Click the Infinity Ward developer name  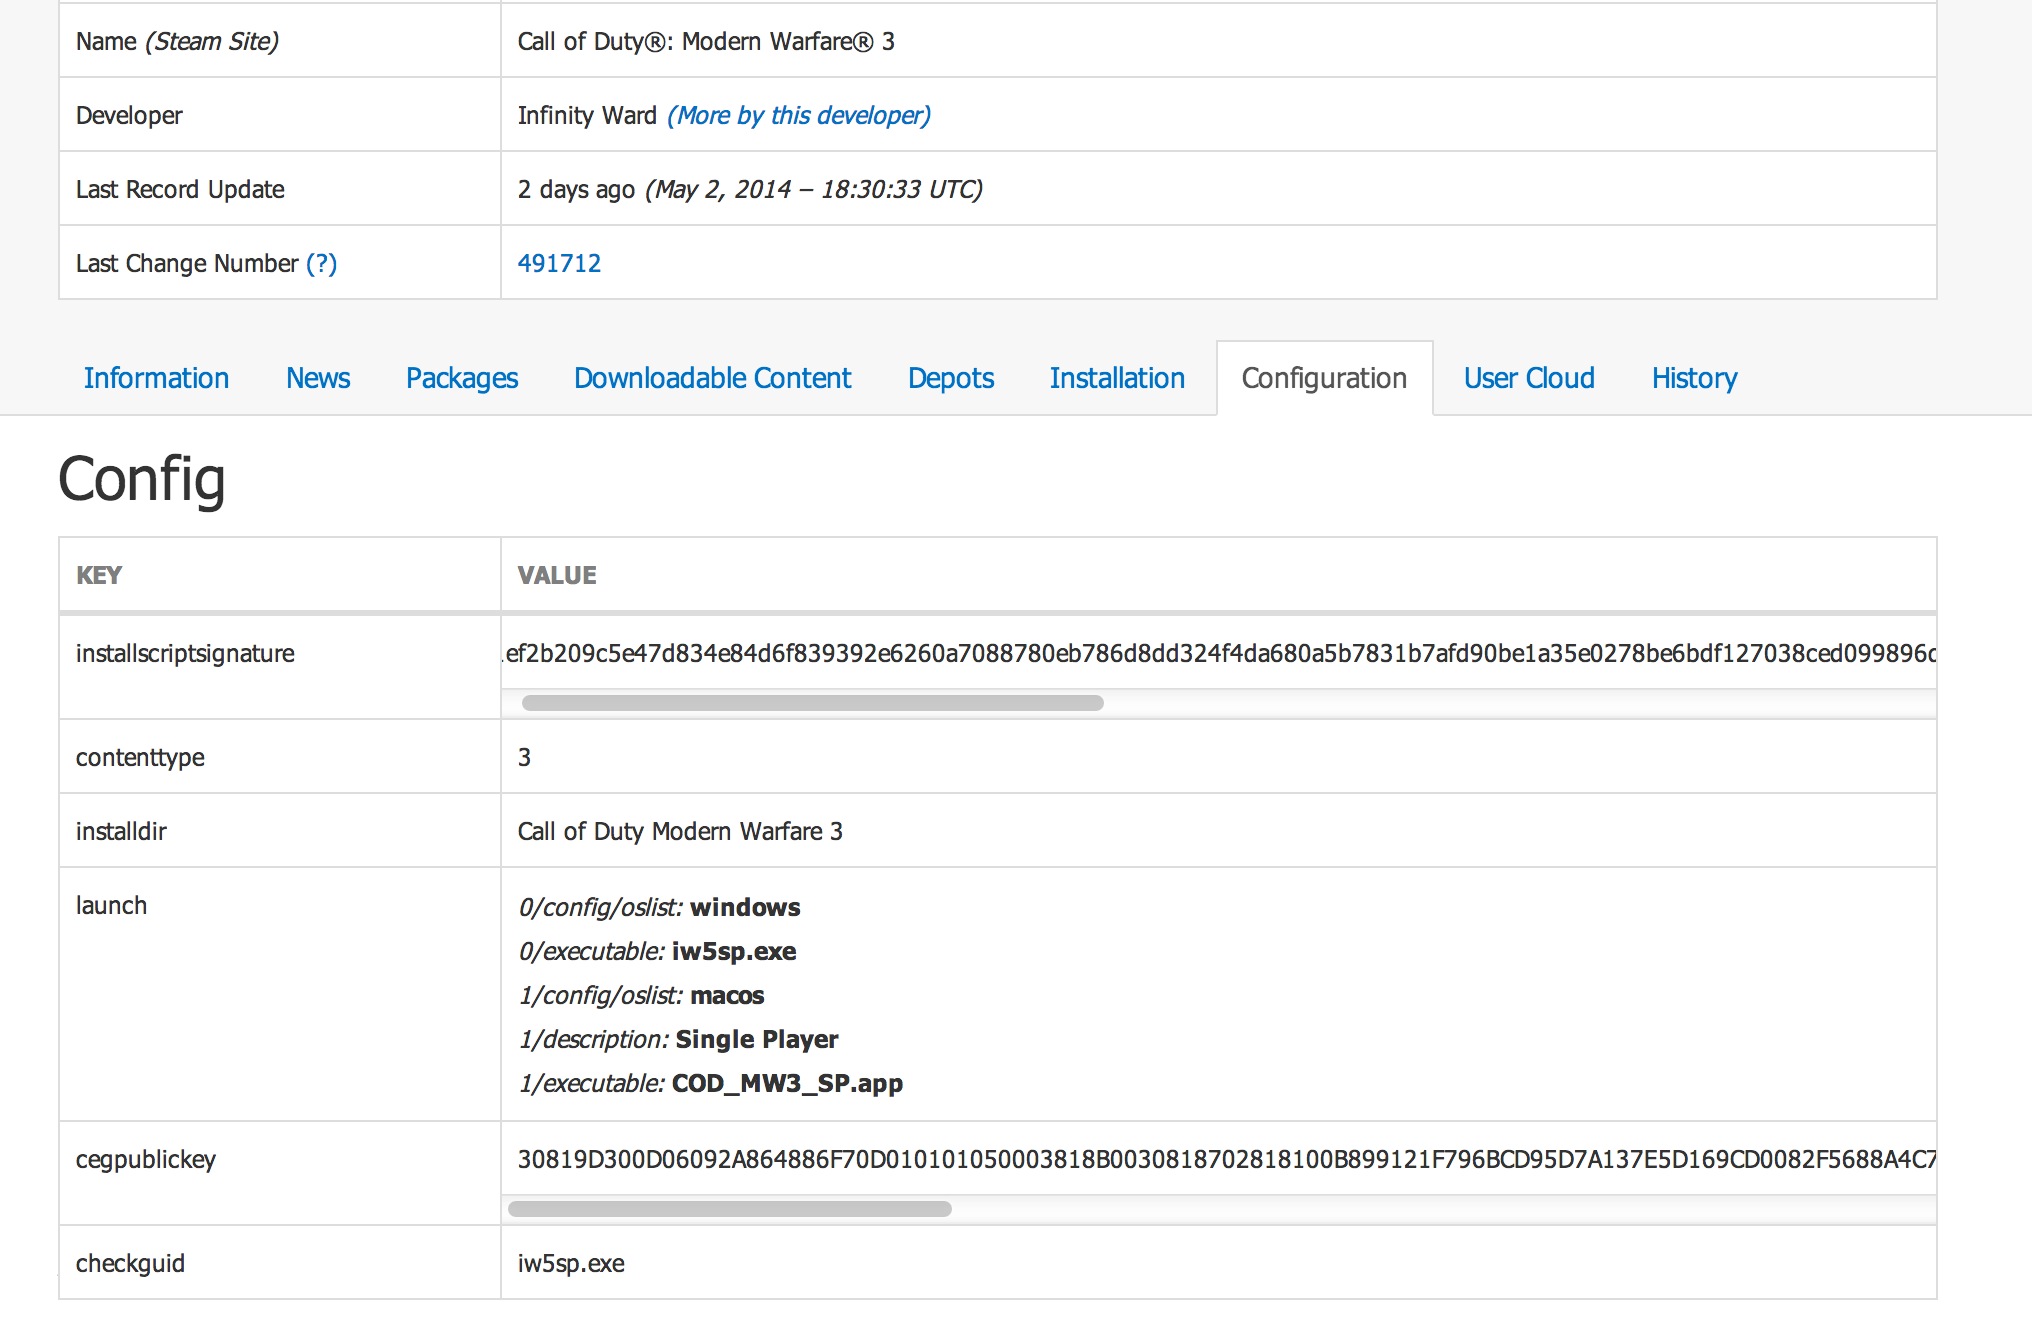tap(587, 115)
